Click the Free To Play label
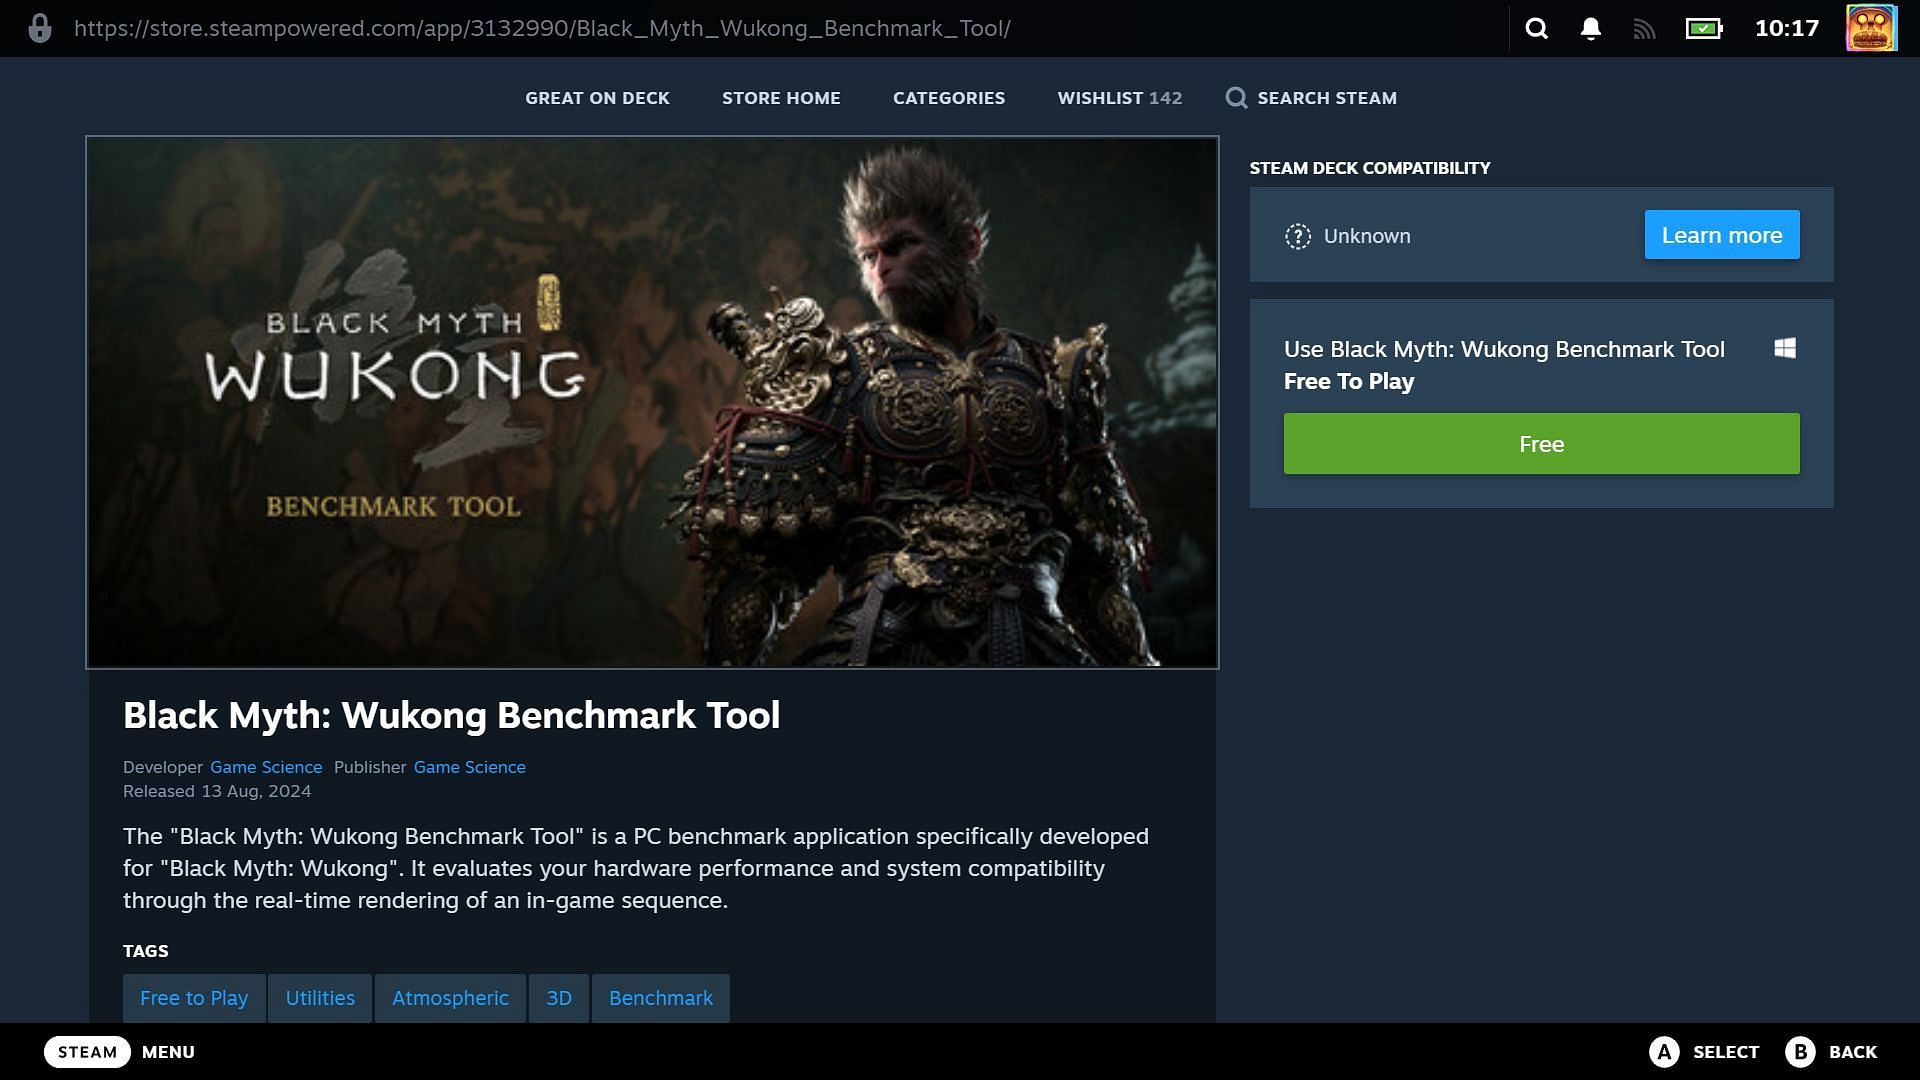Screen dimensions: 1920x1080 (1349, 381)
